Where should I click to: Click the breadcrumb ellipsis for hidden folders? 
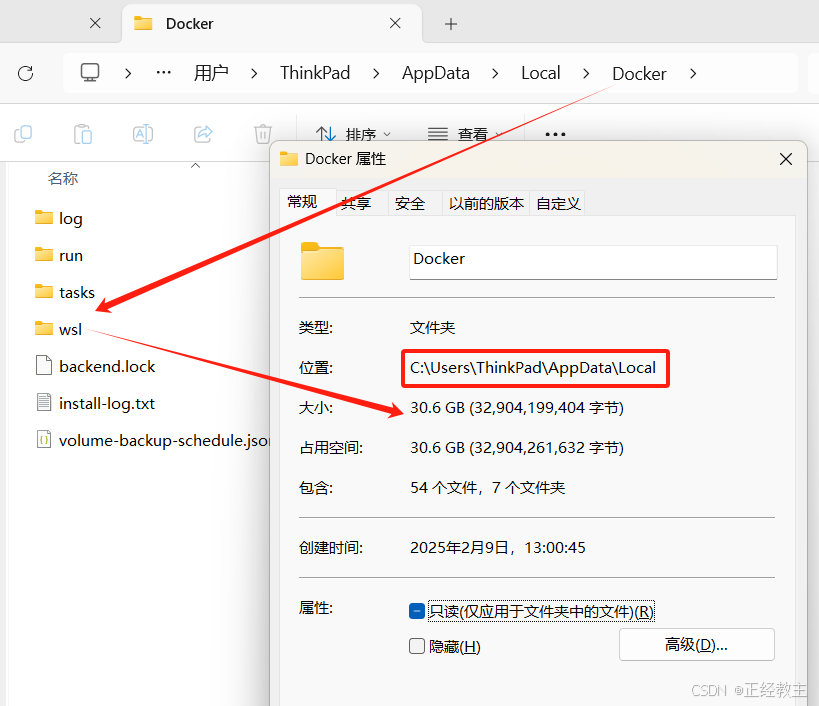point(163,73)
